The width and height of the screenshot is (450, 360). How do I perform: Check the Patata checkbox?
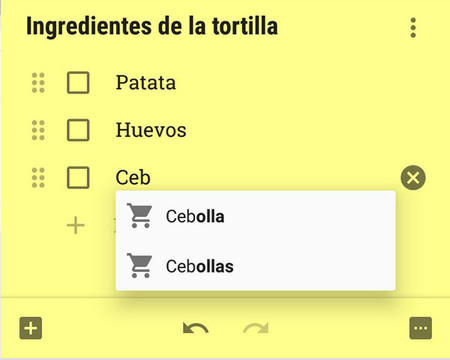(78, 82)
